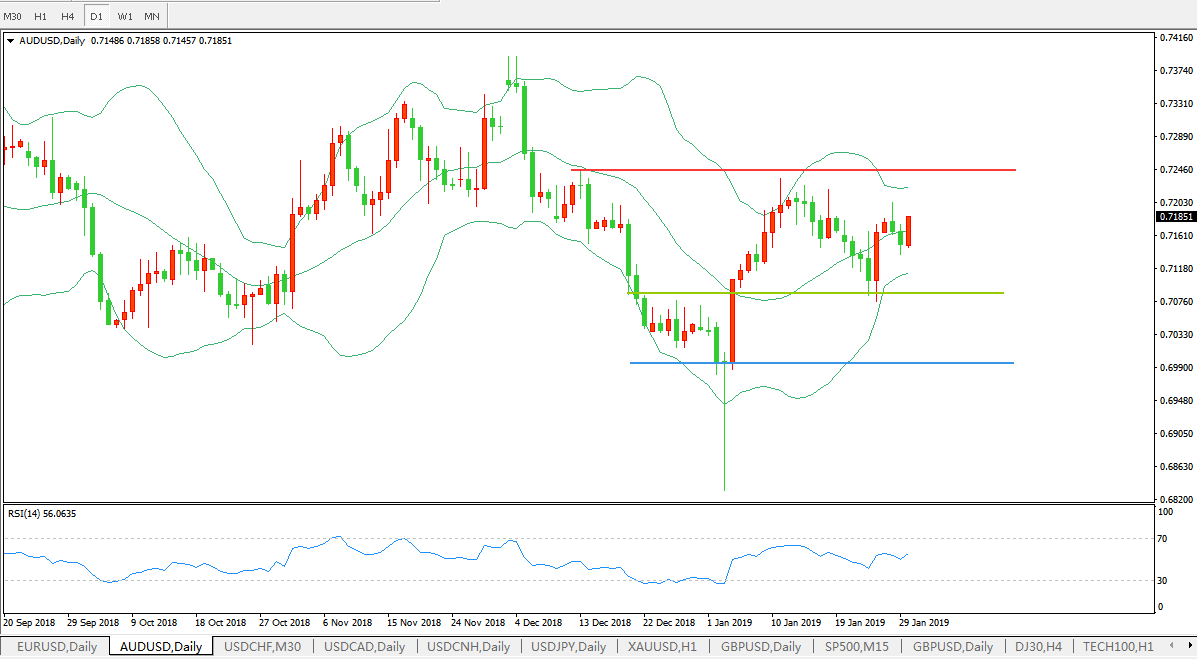Open the TECH100,H1 chart tab

(x=1117, y=647)
